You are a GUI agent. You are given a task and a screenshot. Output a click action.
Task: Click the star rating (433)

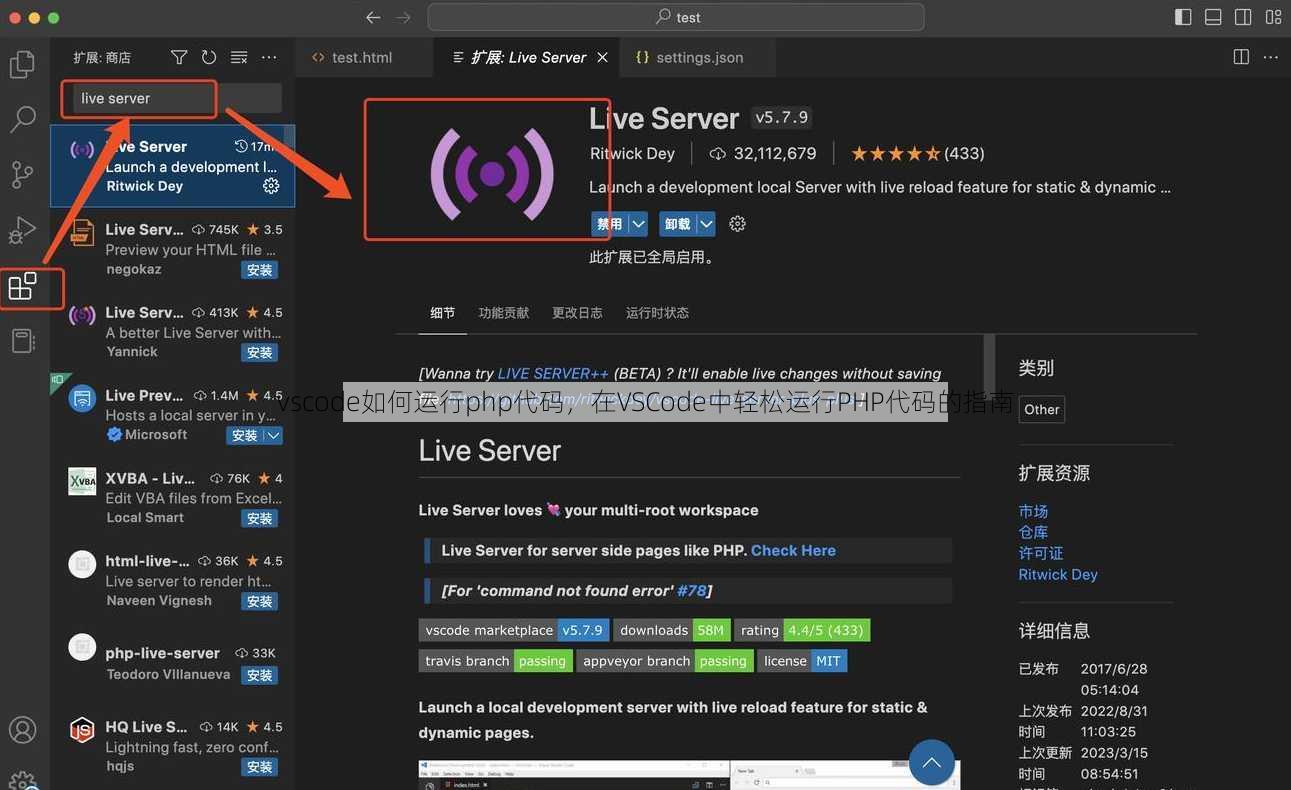coord(917,153)
